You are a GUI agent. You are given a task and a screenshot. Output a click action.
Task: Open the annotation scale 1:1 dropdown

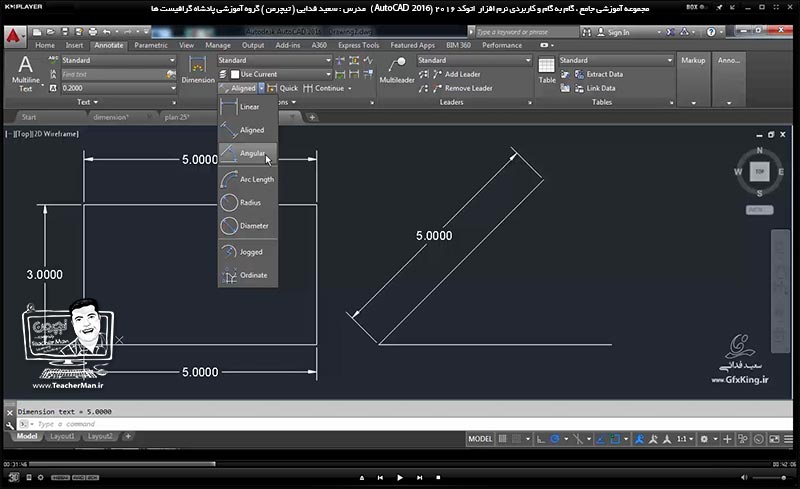coord(685,439)
